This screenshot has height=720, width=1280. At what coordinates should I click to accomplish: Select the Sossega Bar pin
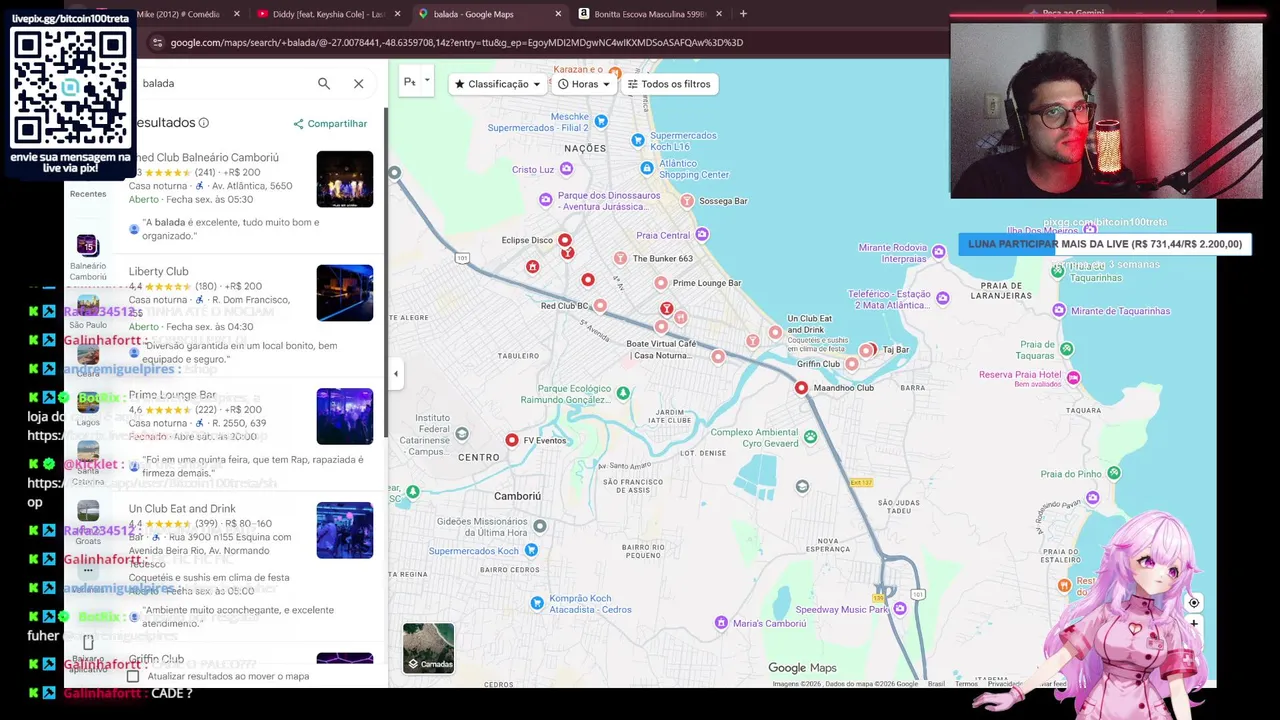(x=687, y=201)
